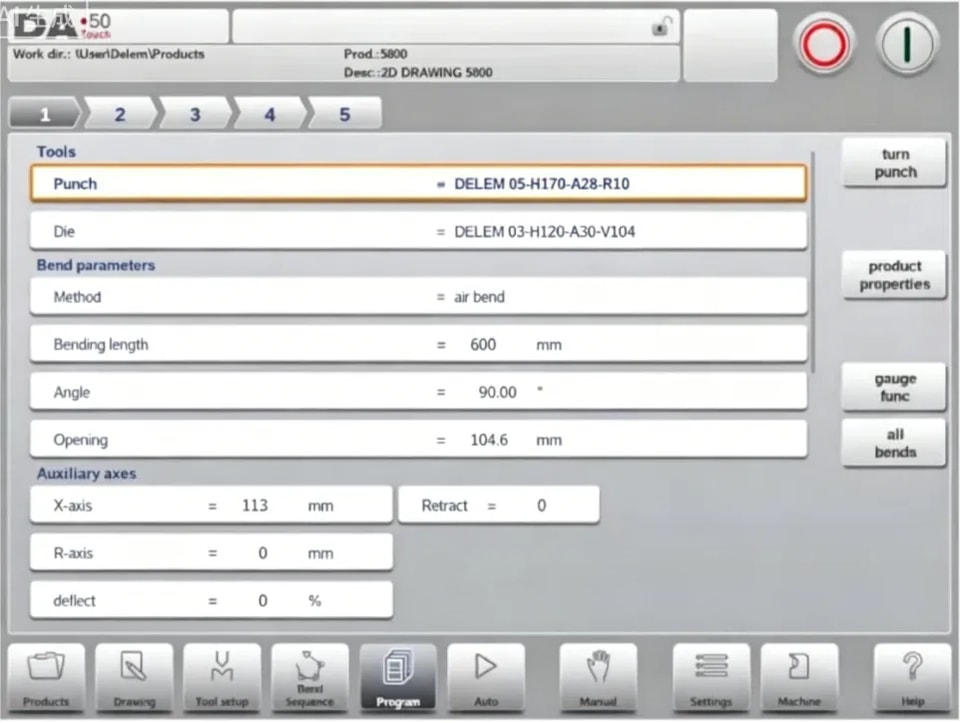The height and width of the screenshot is (723, 960).
Task: Switch to Manual mode
Action: (598, 678)
